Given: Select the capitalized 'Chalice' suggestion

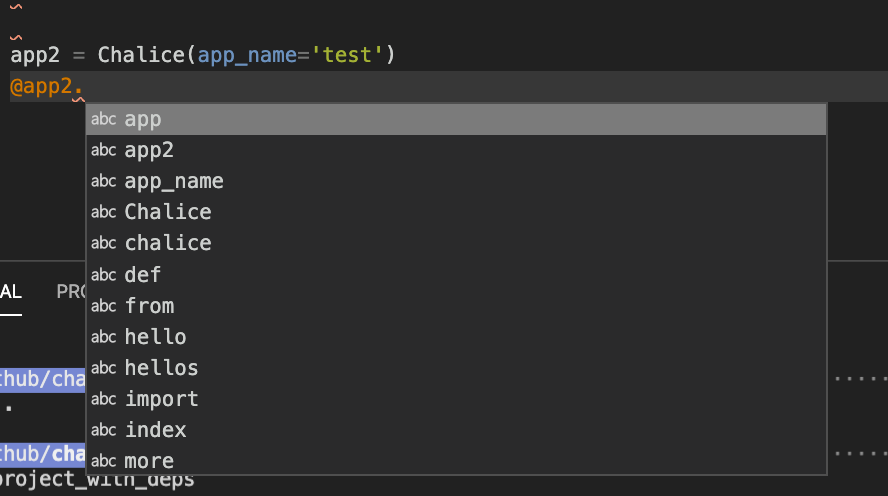Looking at the screenshot, I should pos(456,212).
